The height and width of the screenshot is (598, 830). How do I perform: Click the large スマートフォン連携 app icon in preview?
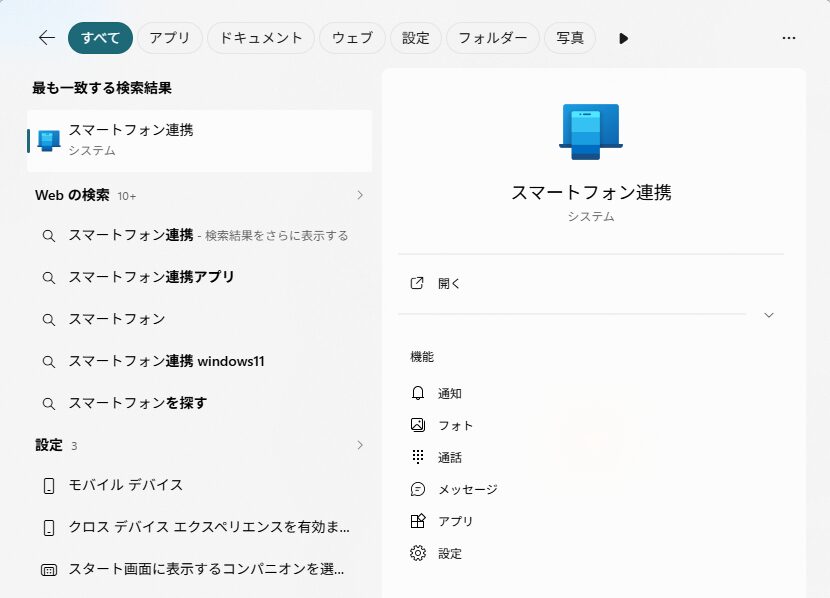pyautogui.click(x=591, y=132)
